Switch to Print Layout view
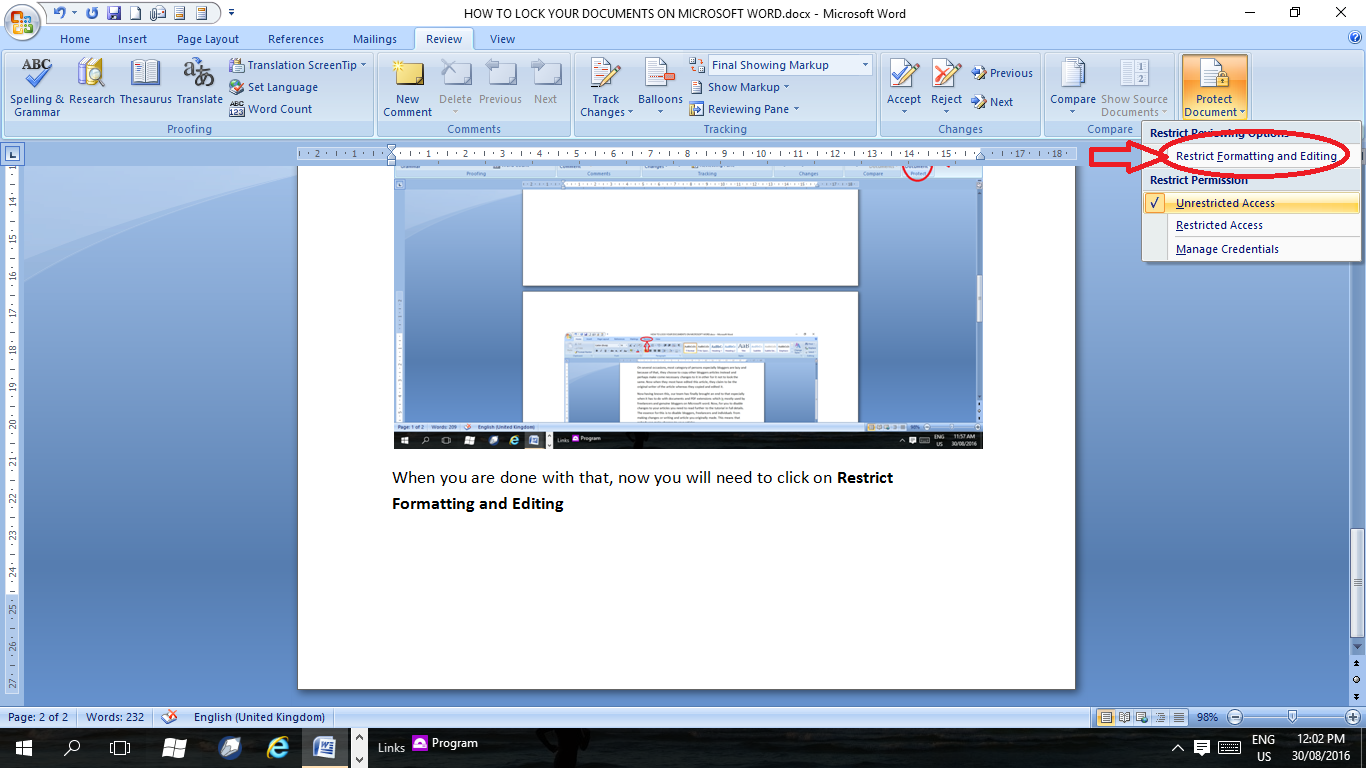Image resolution: width=1366 pixels, height=768 pixels. coord(1106,717)
